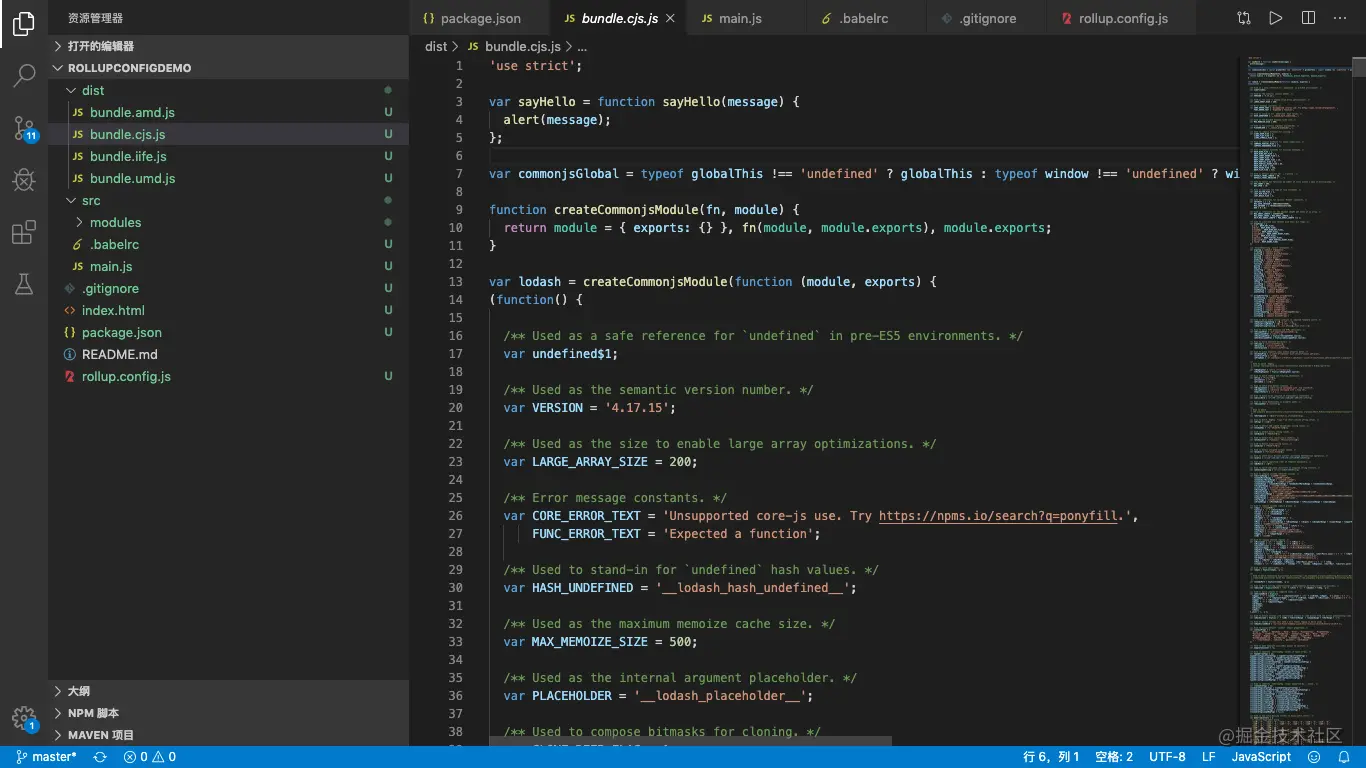Expand the modules folder

click(115, 222)
